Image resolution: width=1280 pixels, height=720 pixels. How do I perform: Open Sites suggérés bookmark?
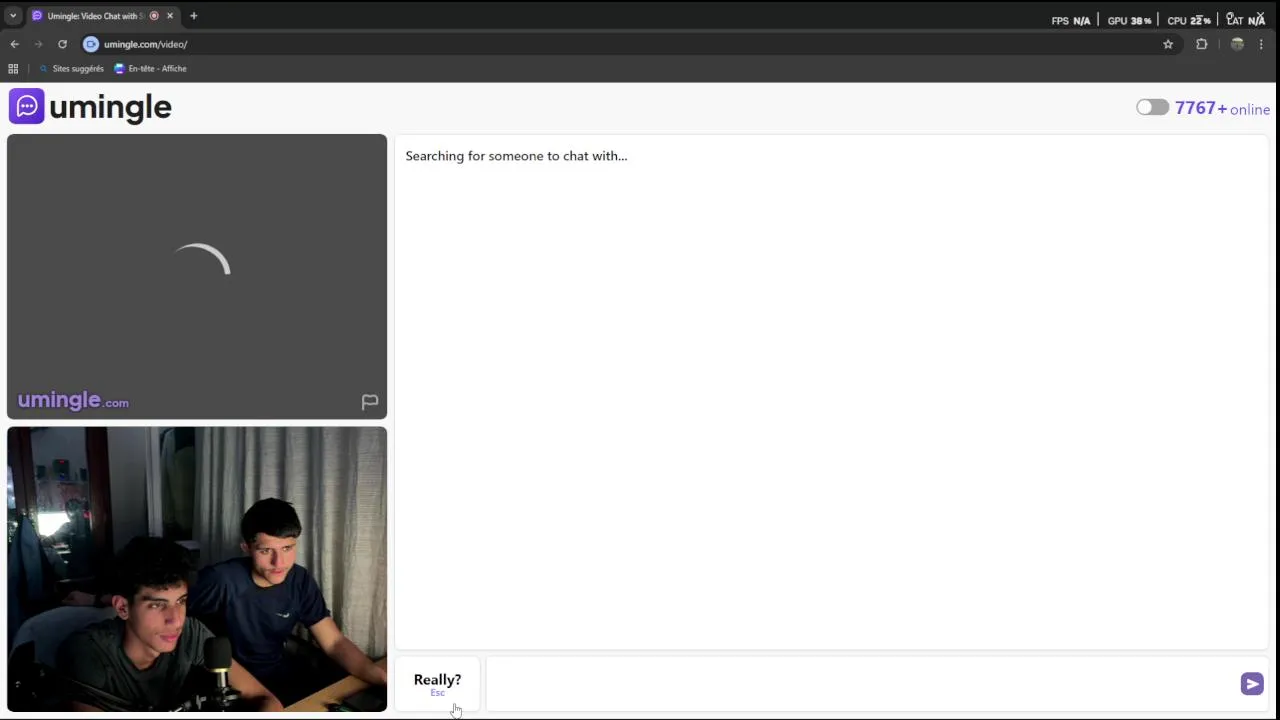pos(71,69)
